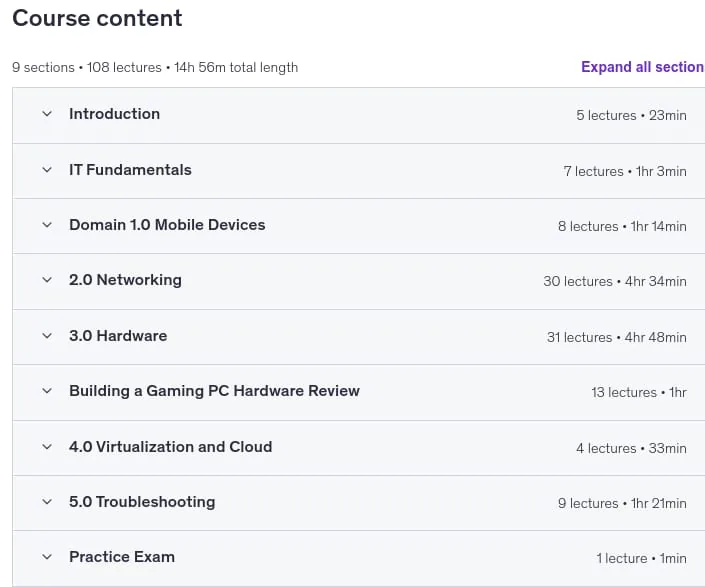This screenshot has width=705, height=587.
Task: Click chevron for Building a Gaming PC
Action: tap(47, 391)
